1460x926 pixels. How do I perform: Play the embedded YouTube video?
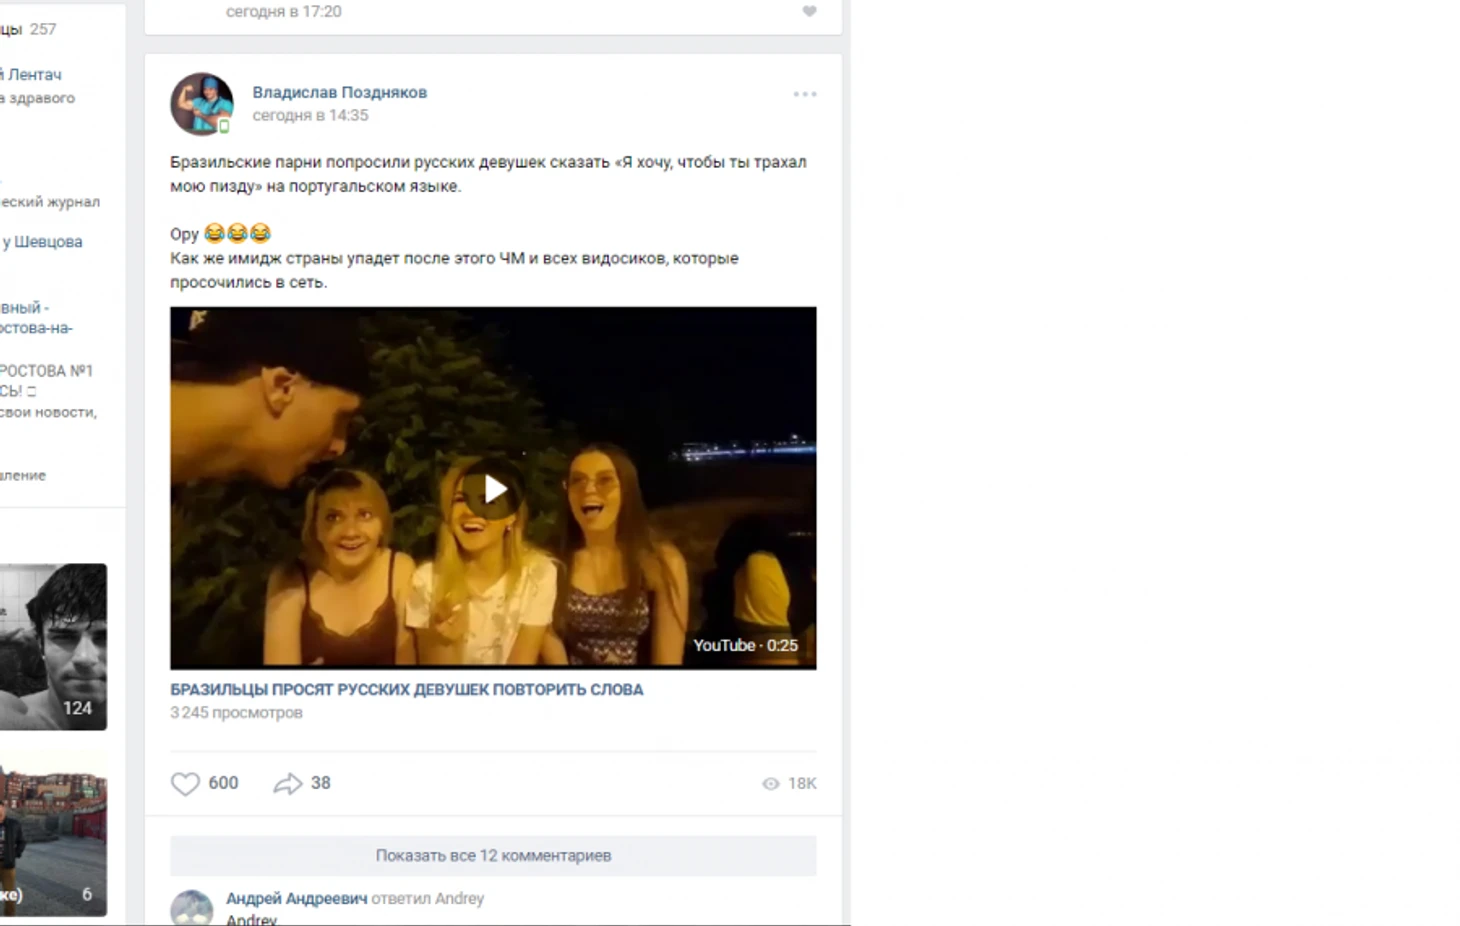pos(494,489)
